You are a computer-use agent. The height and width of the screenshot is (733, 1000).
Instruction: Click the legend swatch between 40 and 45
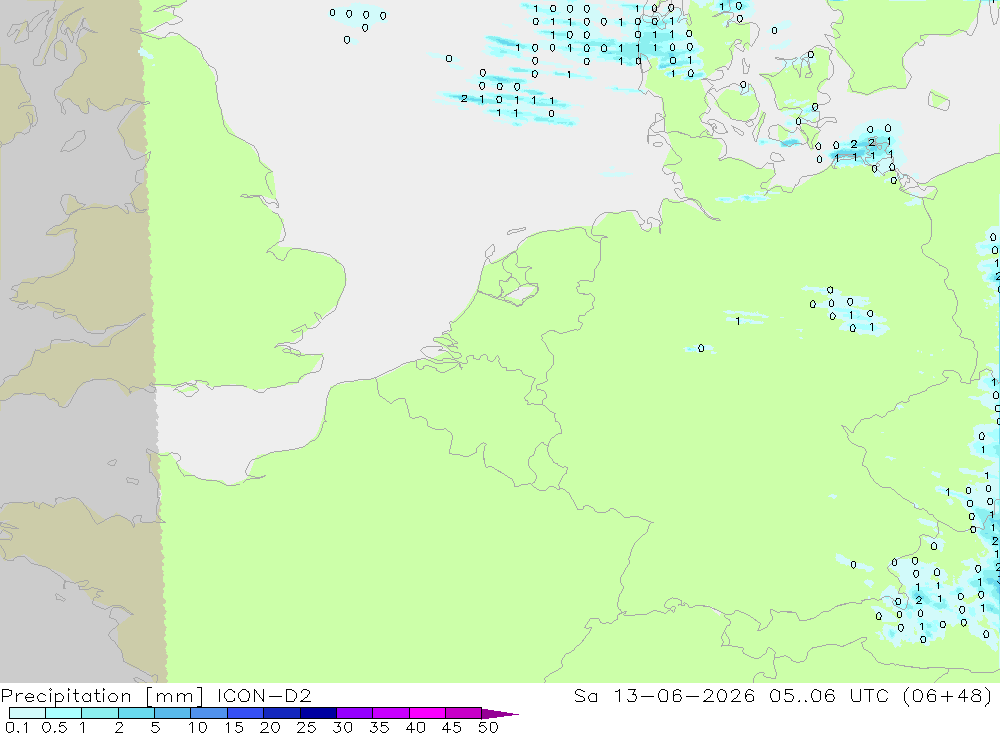[427, 713]
